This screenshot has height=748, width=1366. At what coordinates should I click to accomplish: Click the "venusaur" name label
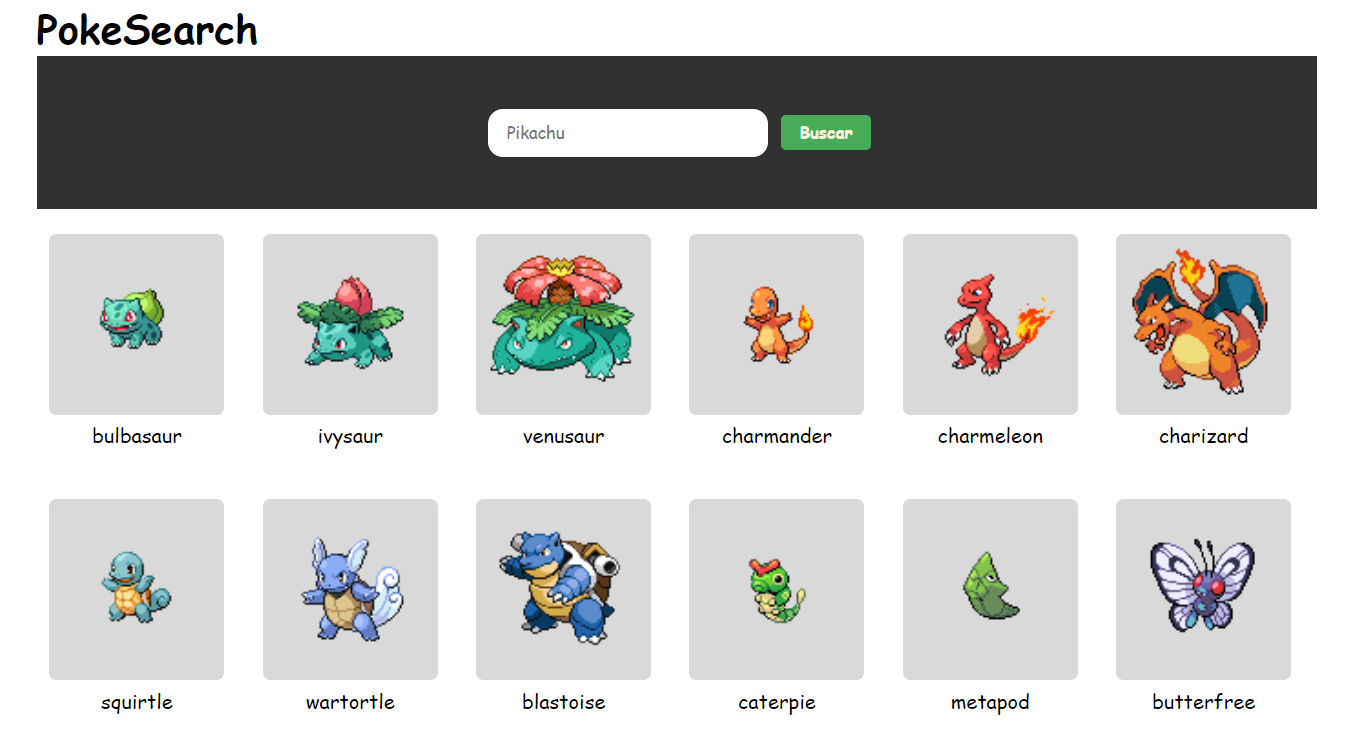tap(563, 437)
